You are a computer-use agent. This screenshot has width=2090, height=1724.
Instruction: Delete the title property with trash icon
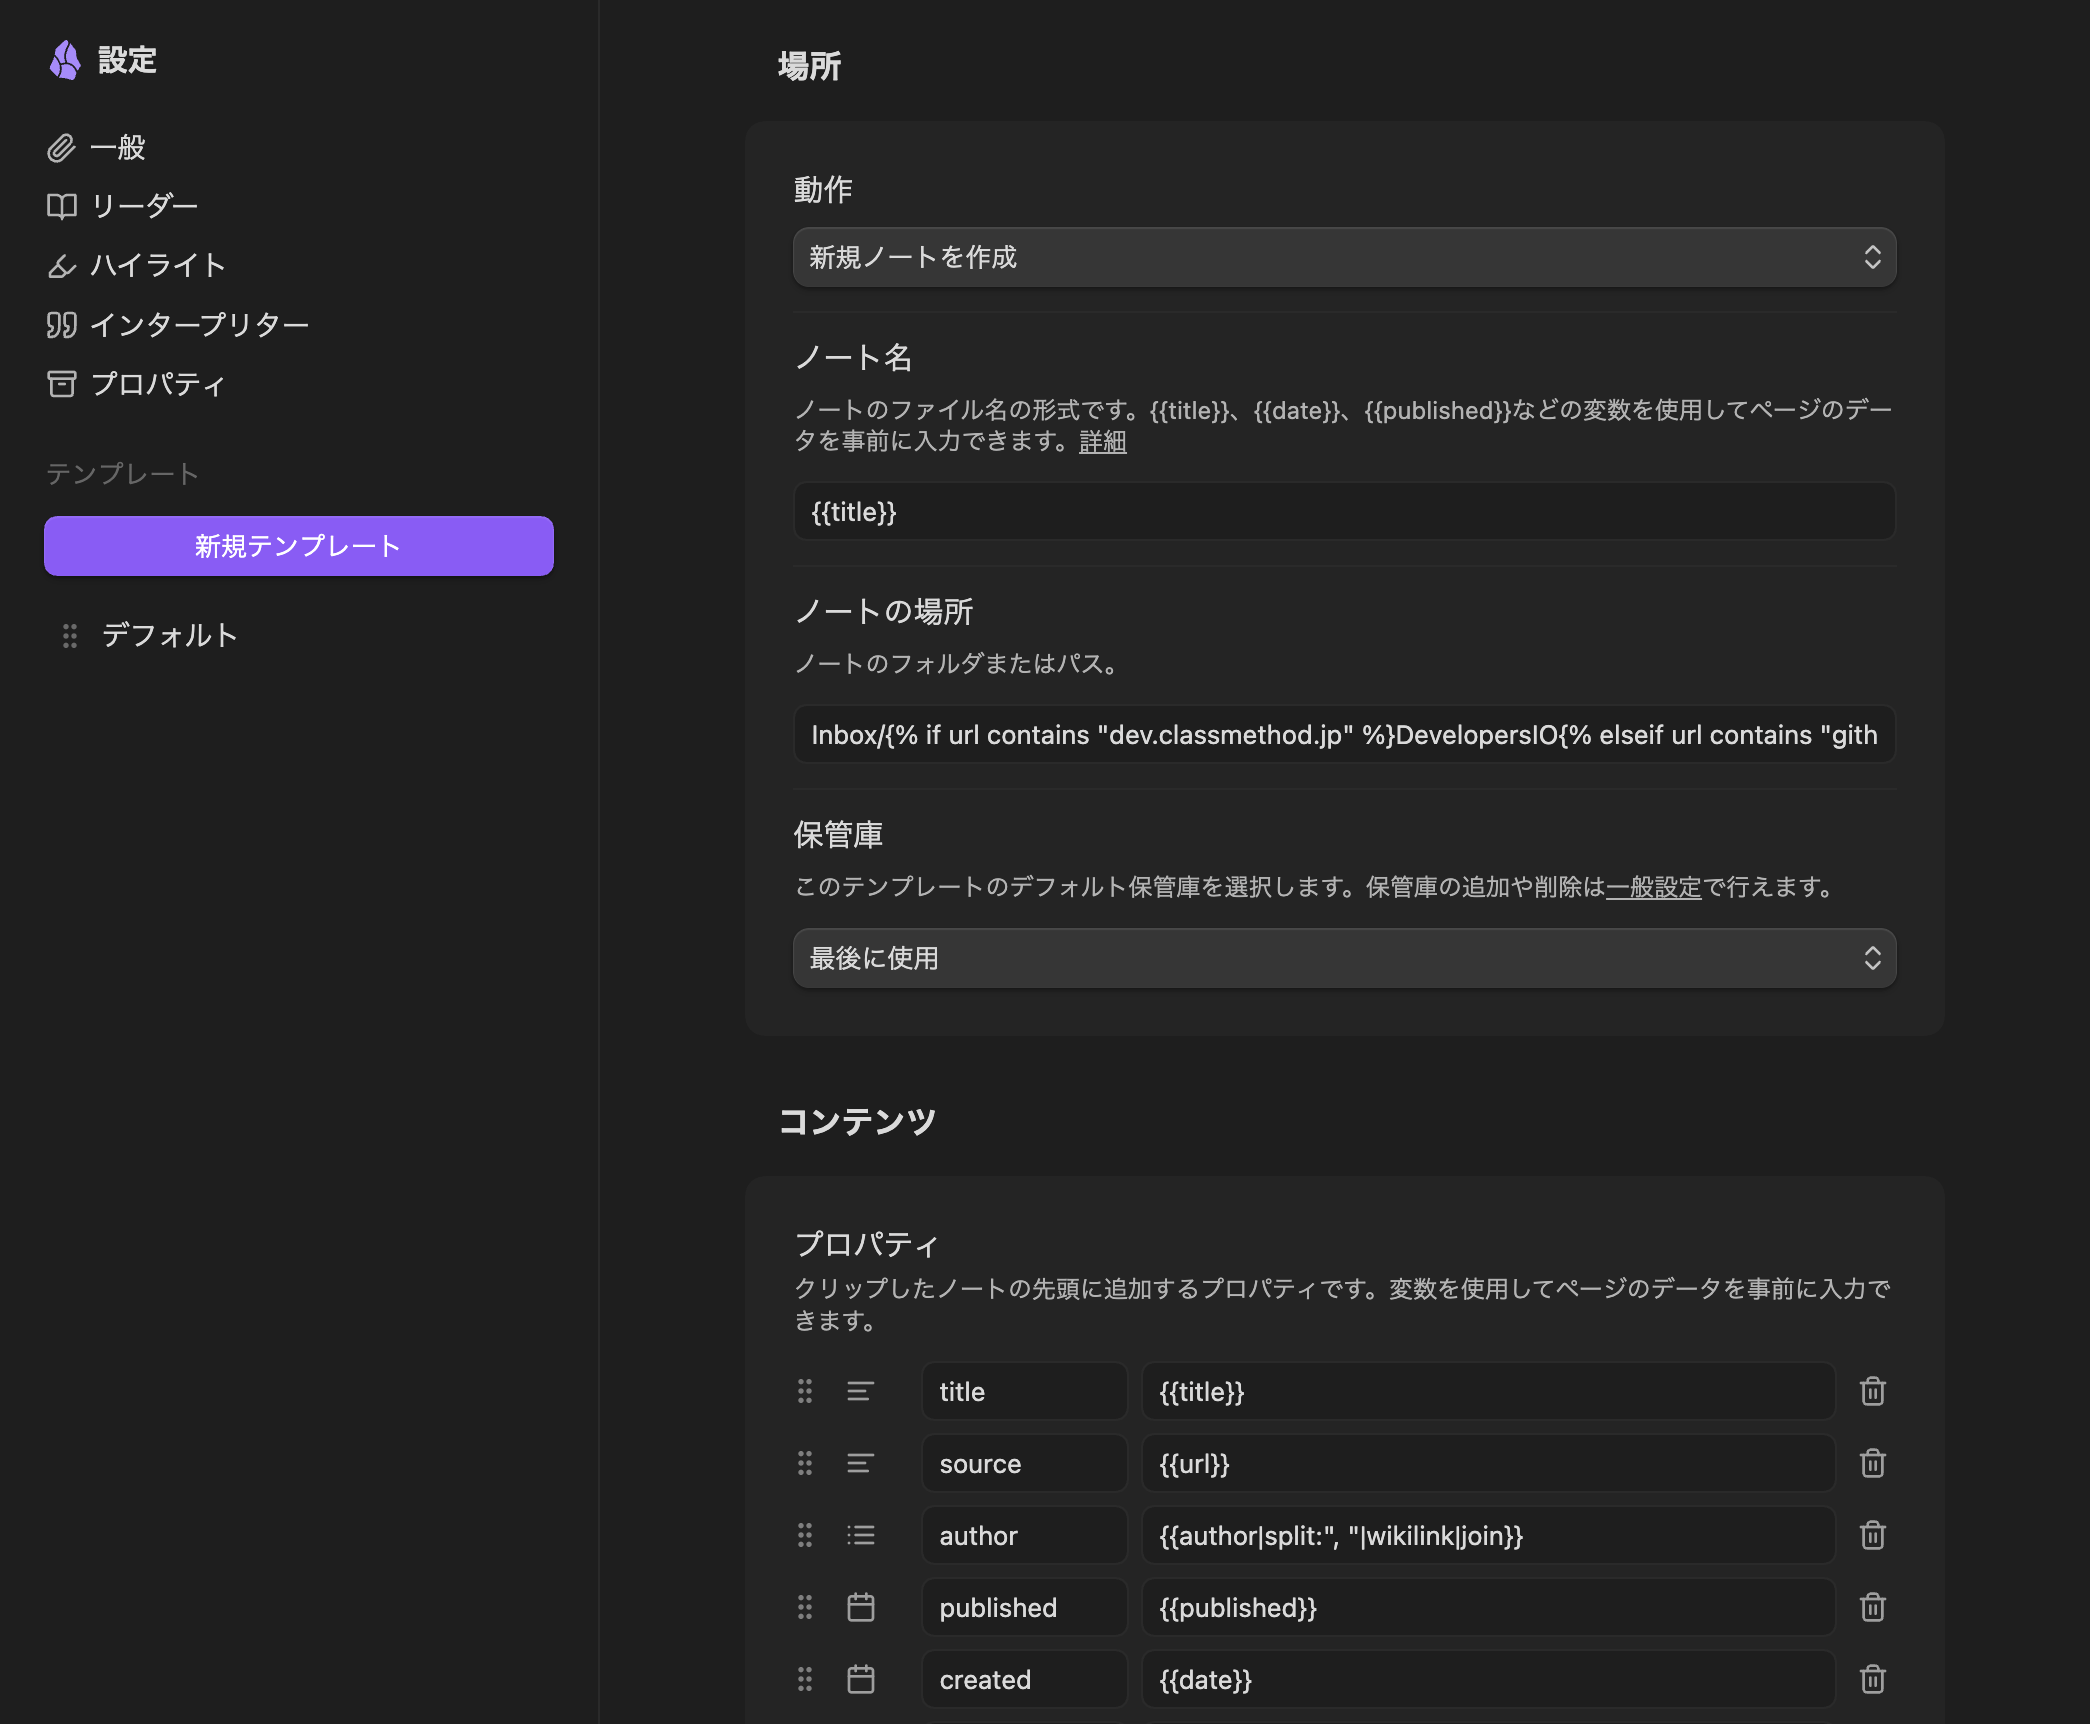point(1872,1391)
